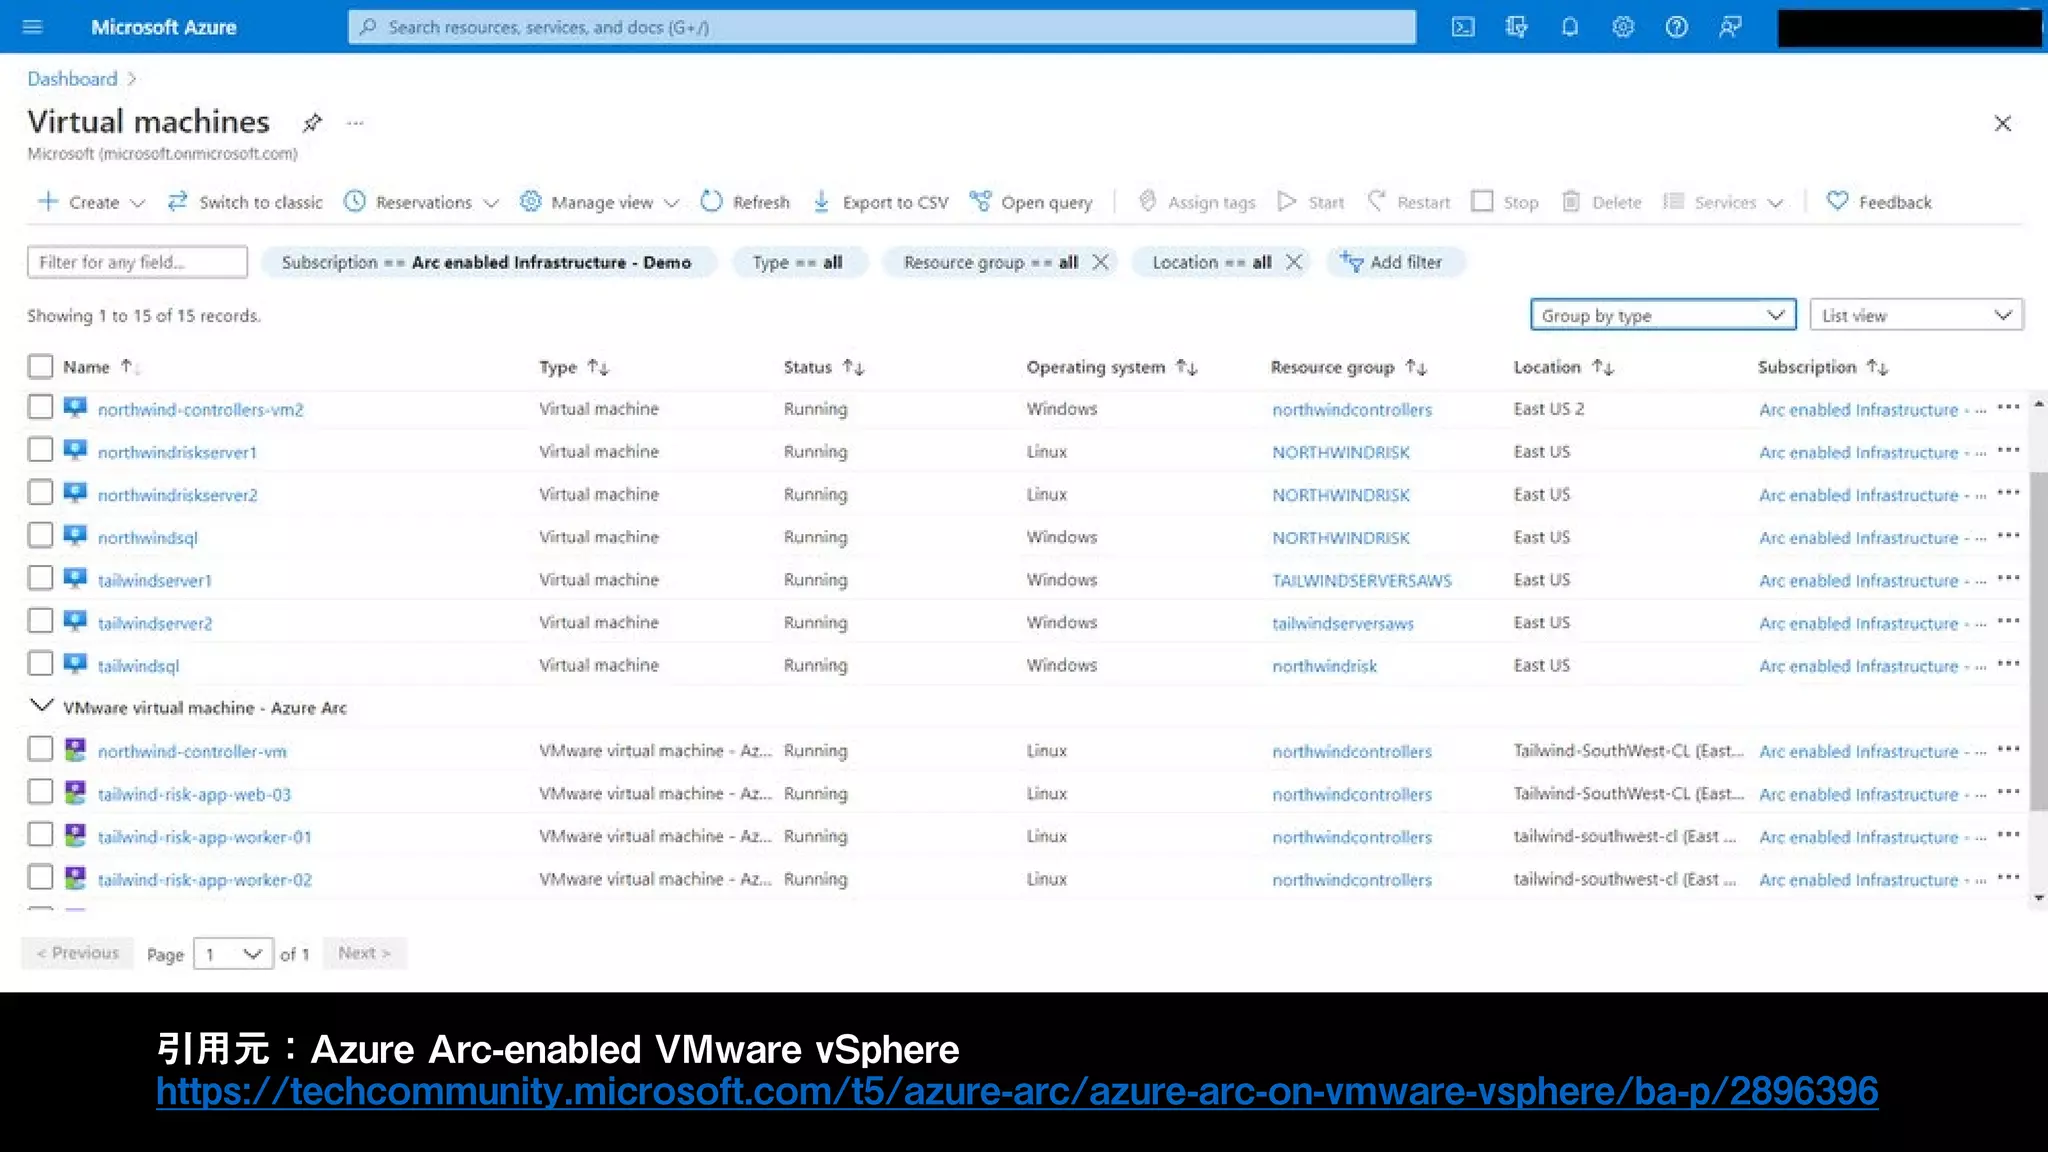Open tailwind-risk-app-worker-01 VM link
This screenshot has height=1152, width=2048.
pyautogui.click(x=204, y=837)
